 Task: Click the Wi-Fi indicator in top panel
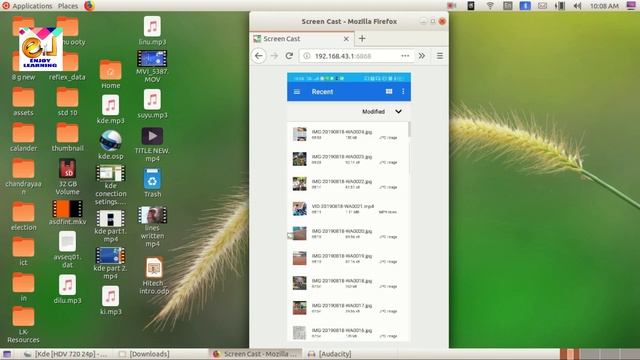(490, 6)
